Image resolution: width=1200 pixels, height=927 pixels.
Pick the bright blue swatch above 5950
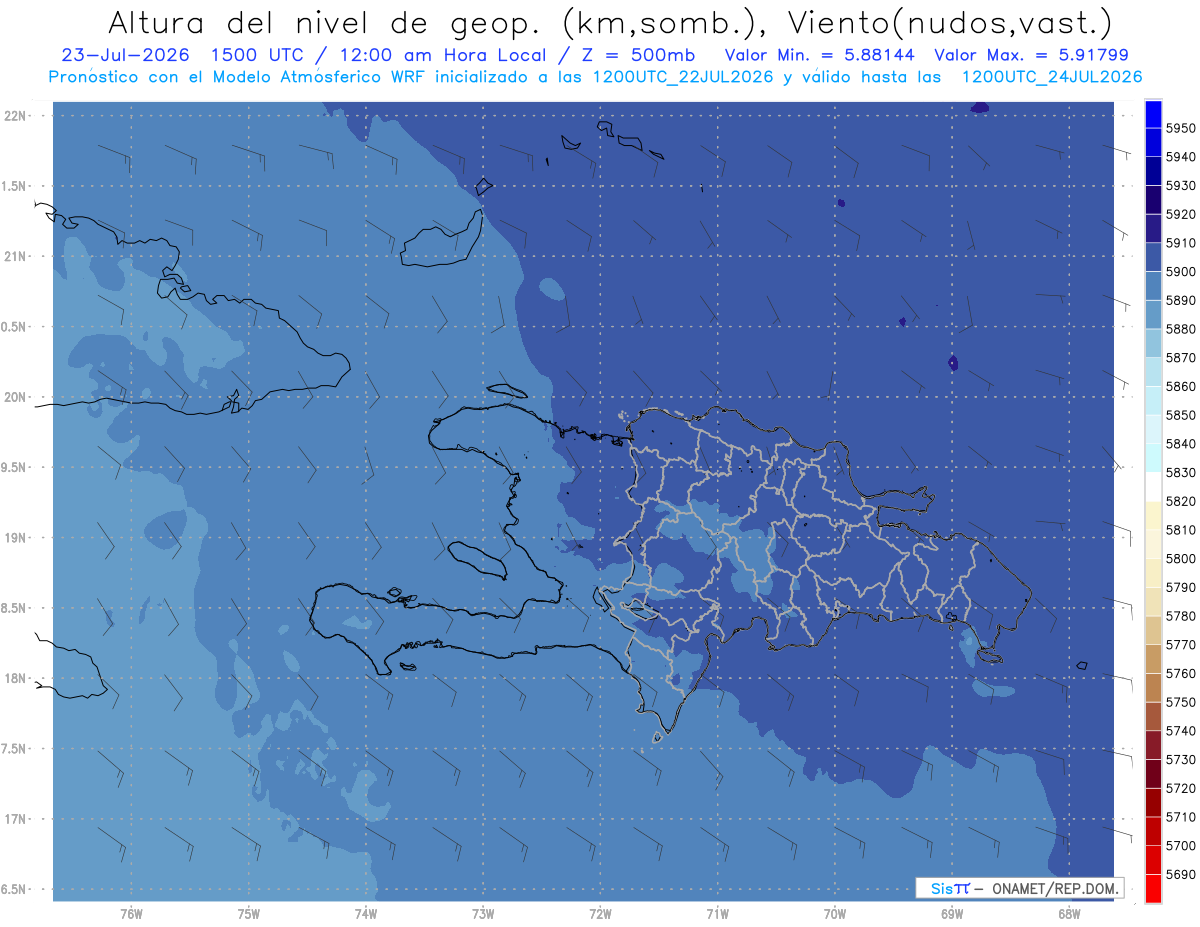coord(1153,114)
